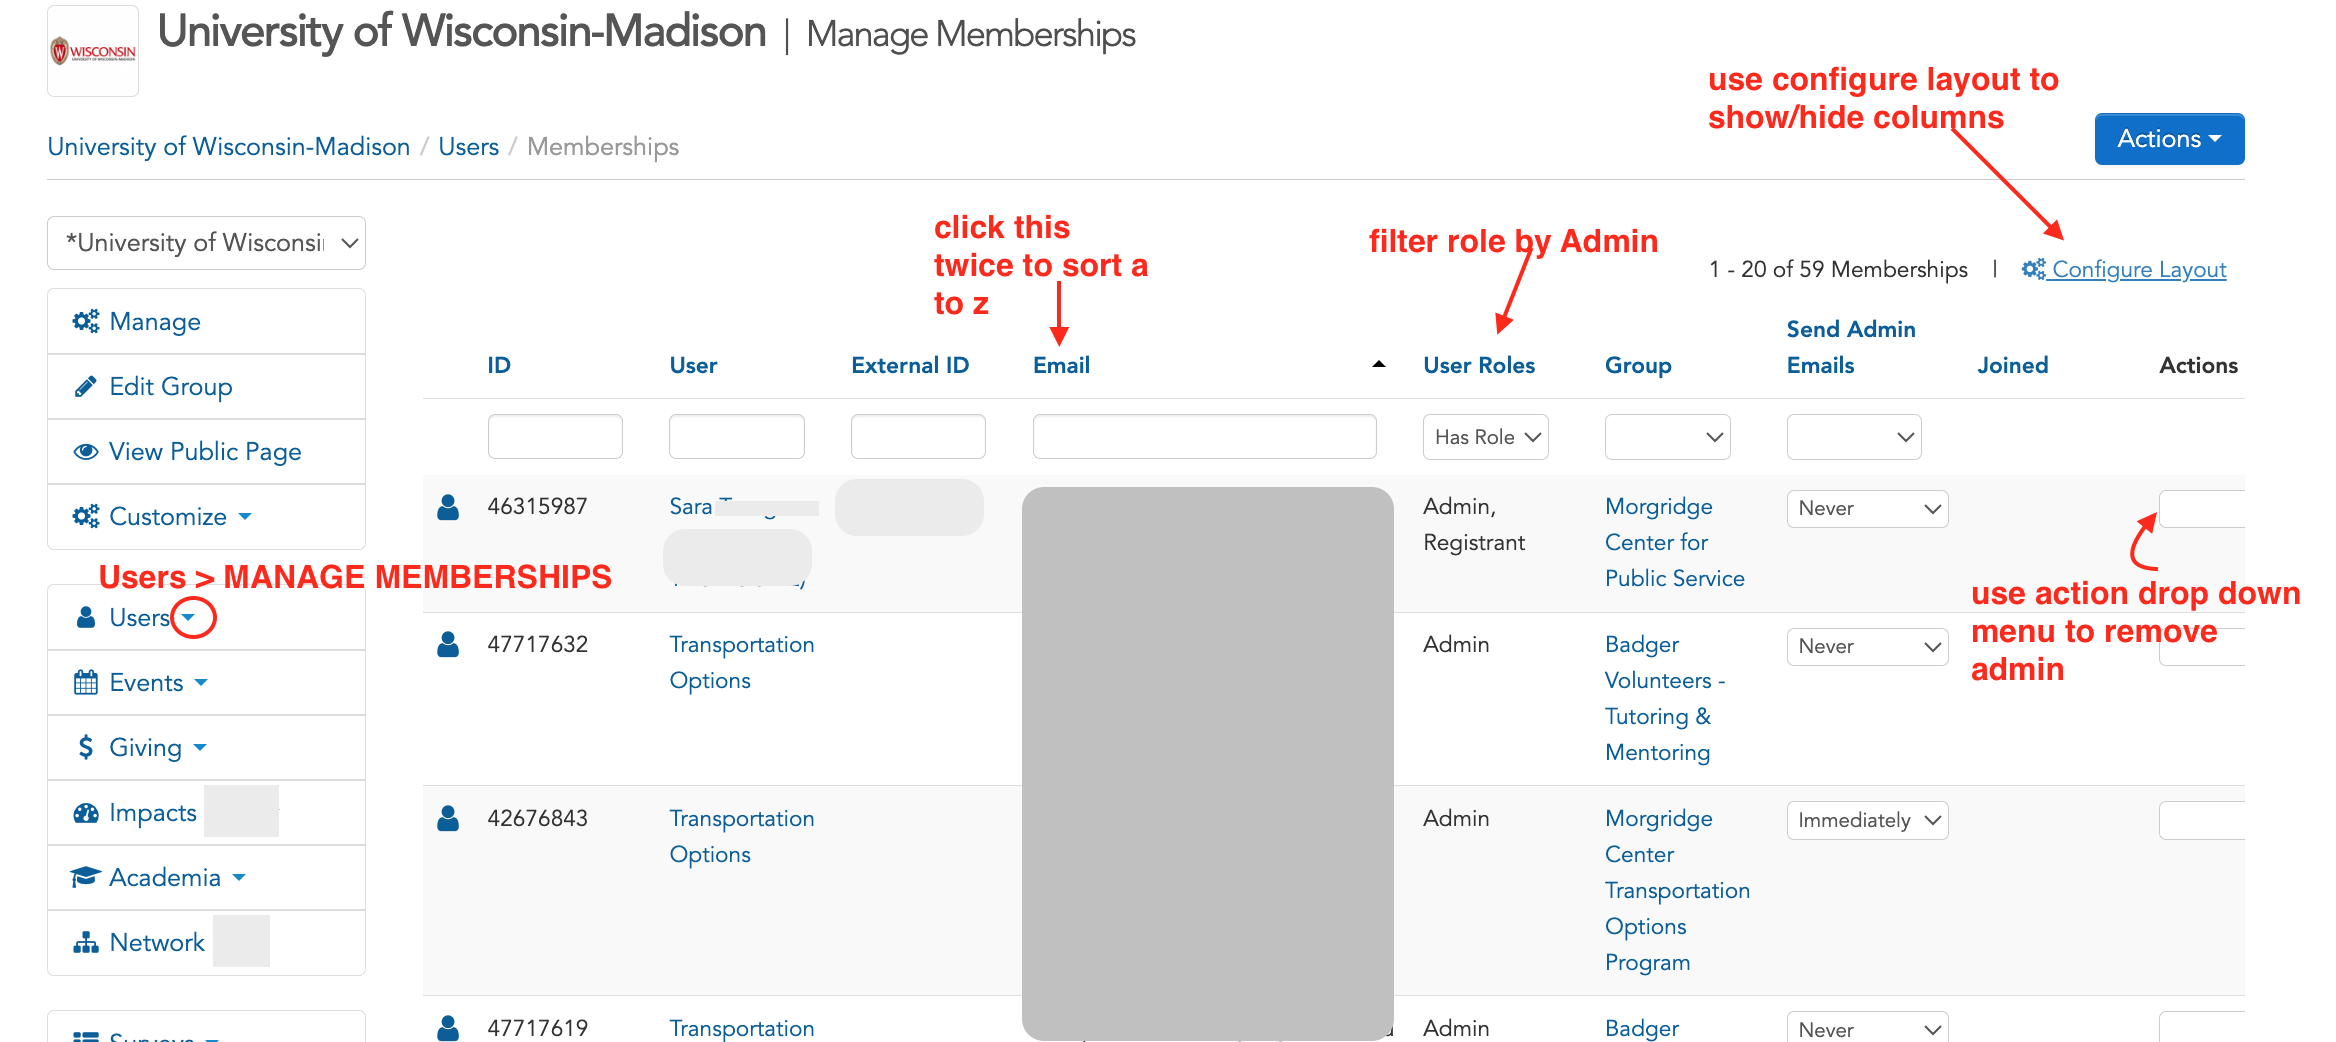Click the Events calendar icon

tap(86, 682)
